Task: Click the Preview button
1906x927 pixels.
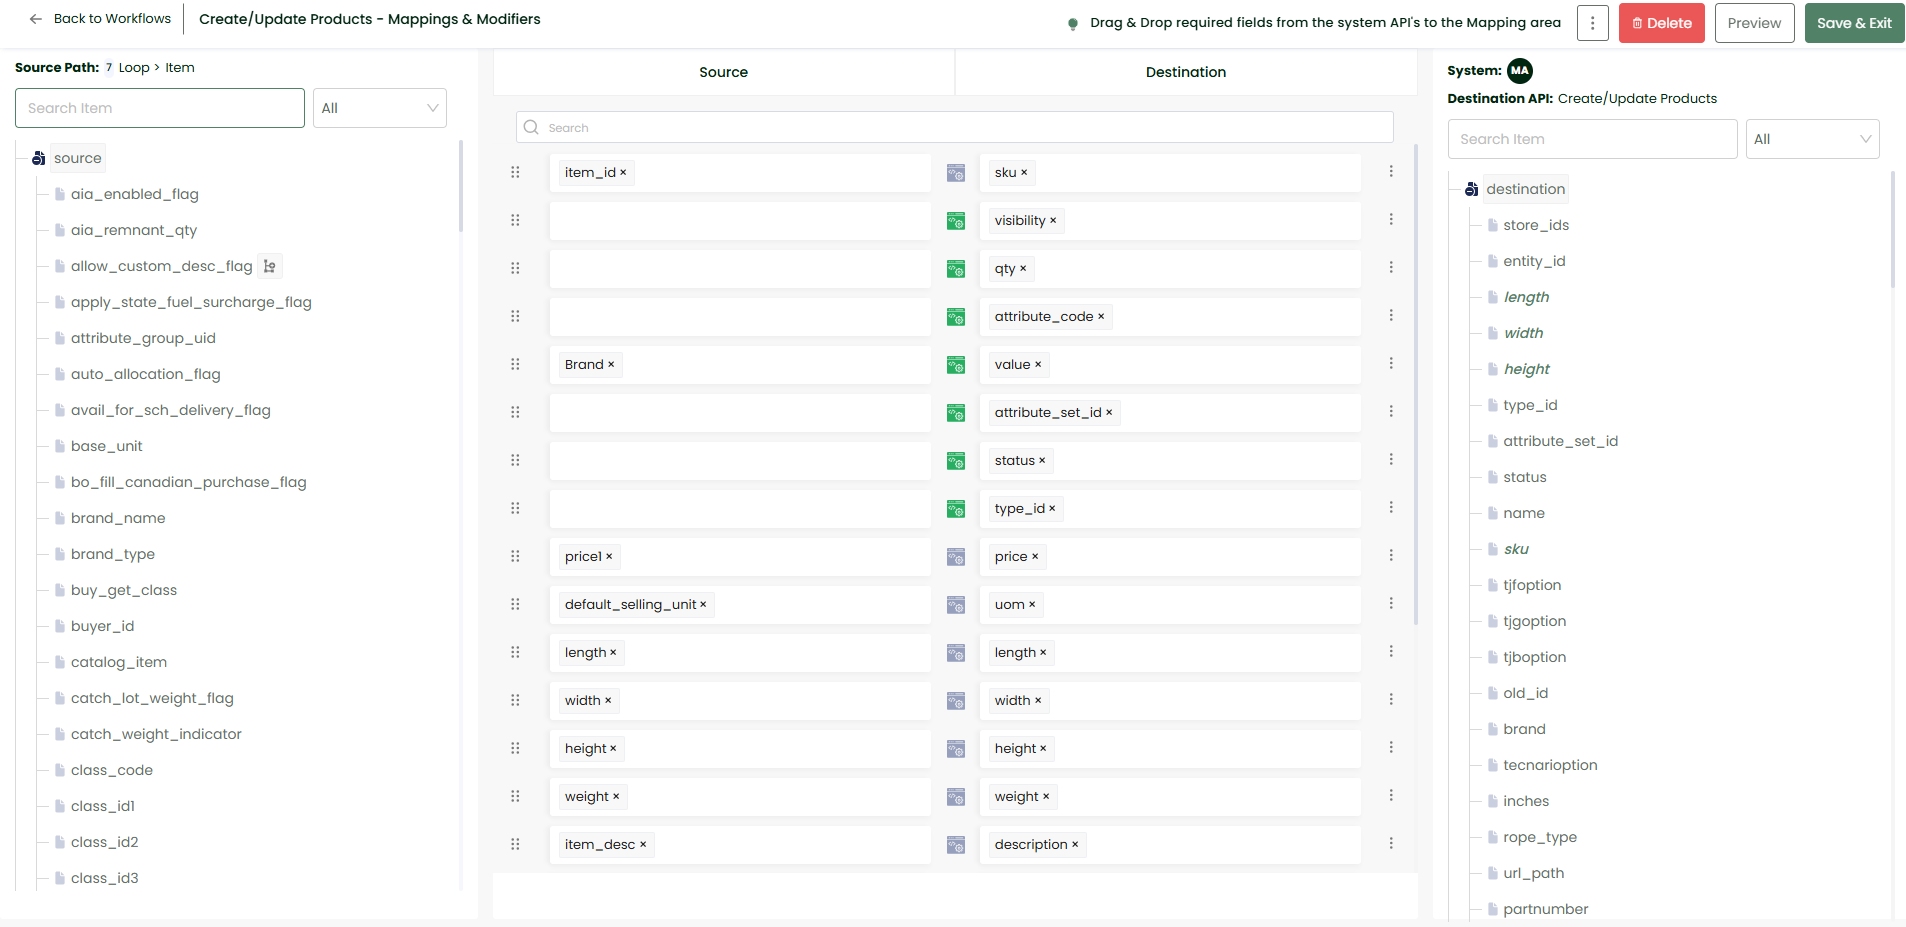Action: pyautogui.click(x=1754, y=23)
